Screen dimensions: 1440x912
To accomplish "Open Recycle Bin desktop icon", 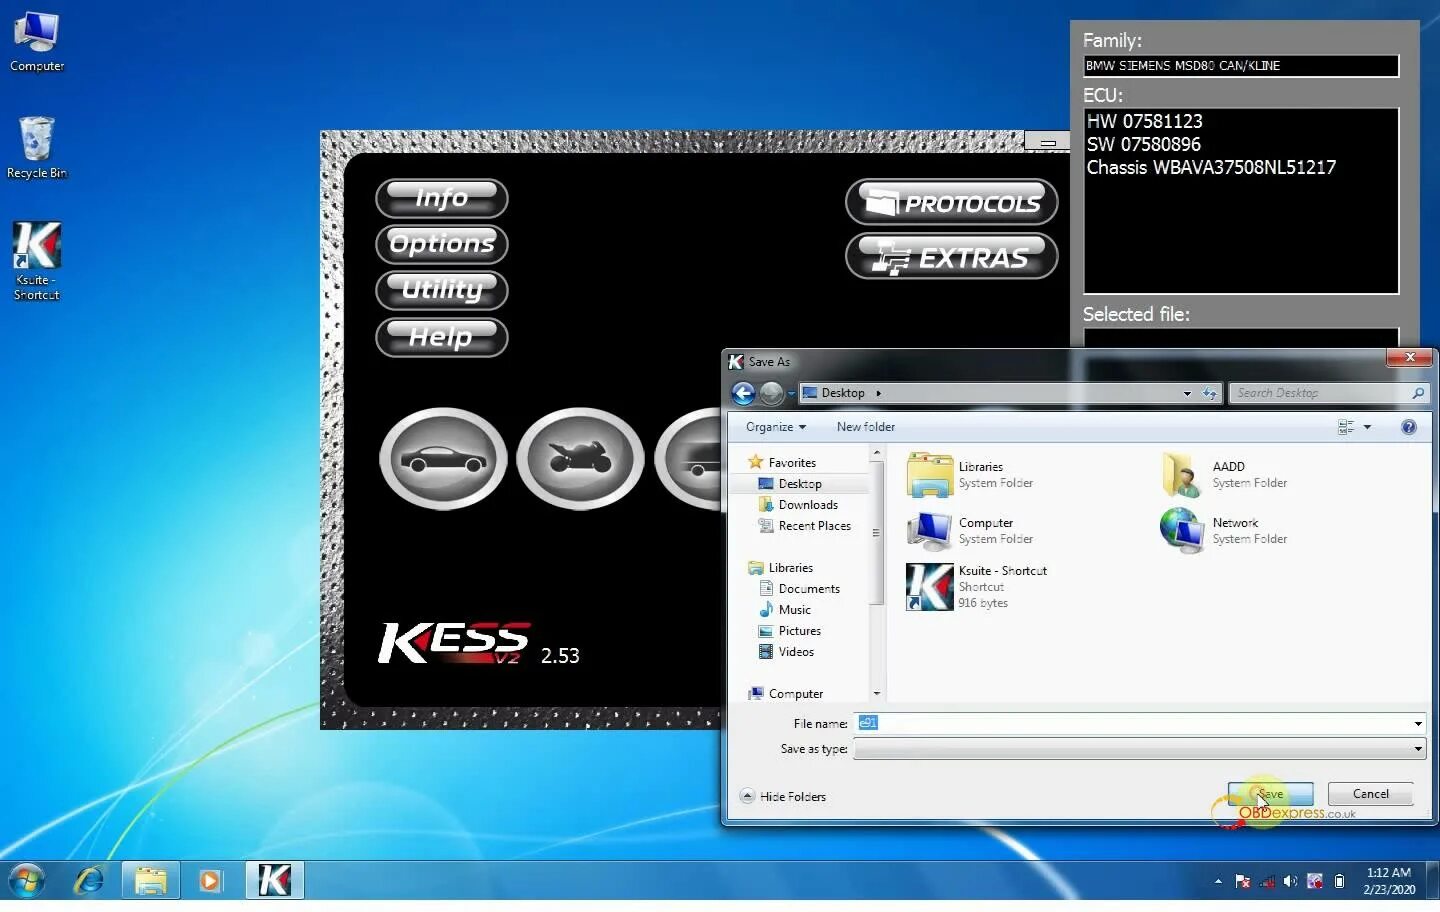I will point(37,148).
